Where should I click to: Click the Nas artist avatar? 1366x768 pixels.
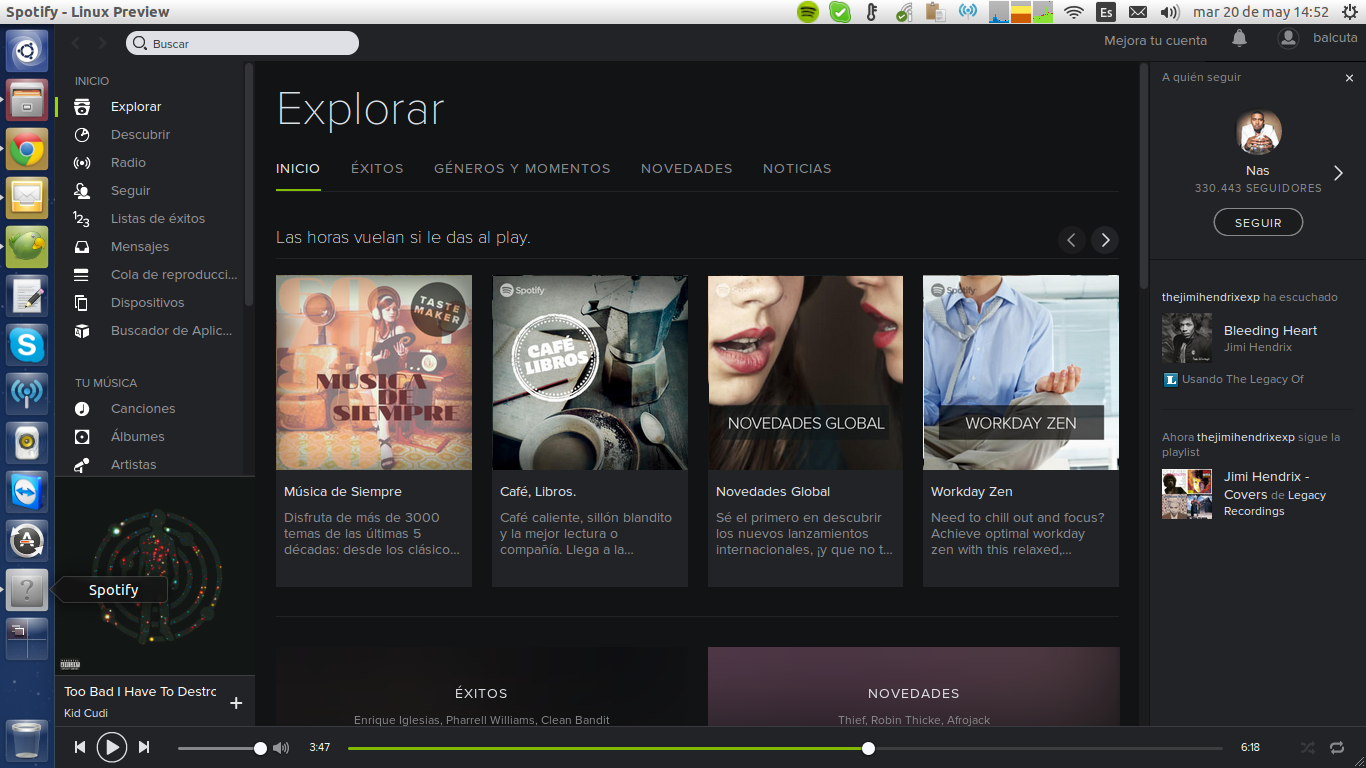pyautogui.click(x=1258, y=132)
